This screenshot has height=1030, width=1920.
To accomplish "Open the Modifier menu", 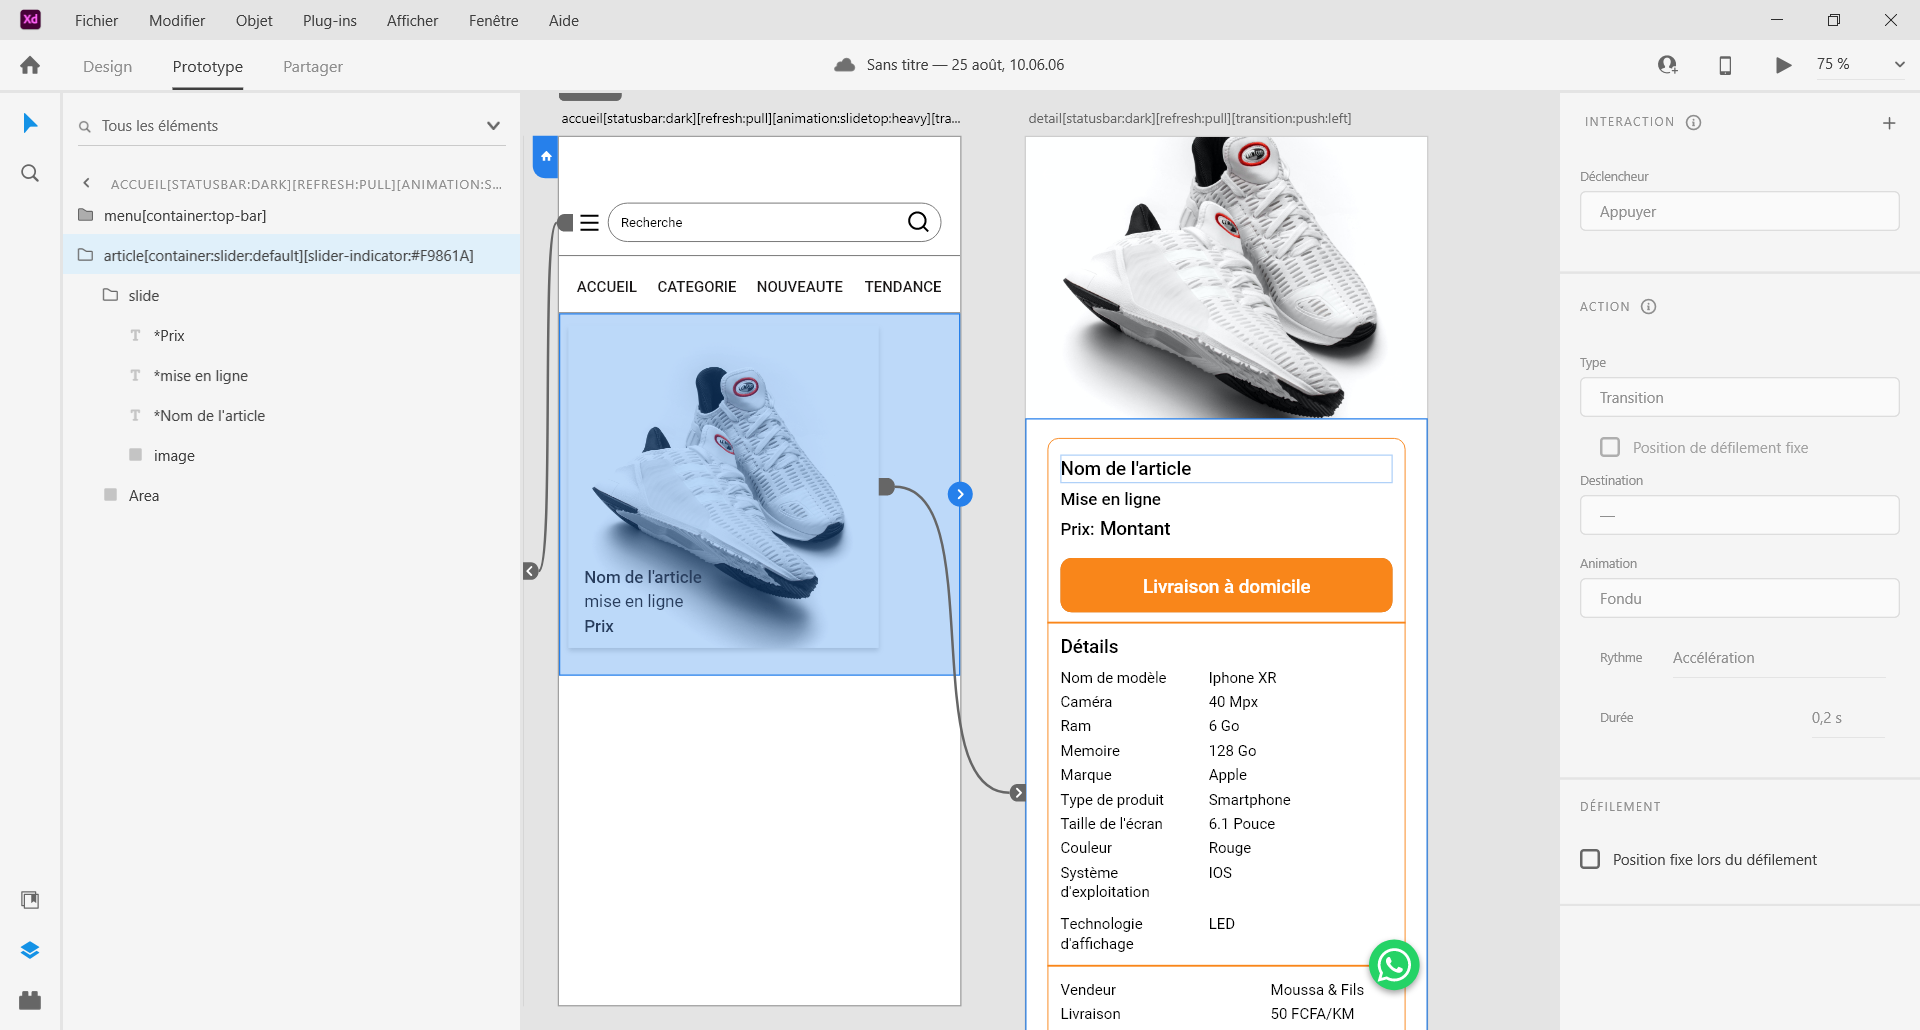I will [x=177, y=20].
